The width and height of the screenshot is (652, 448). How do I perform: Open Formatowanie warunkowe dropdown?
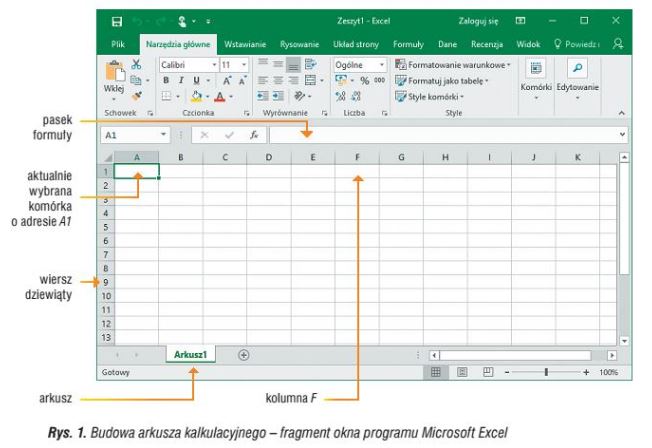pyautogui.click(x=453, y=65)
